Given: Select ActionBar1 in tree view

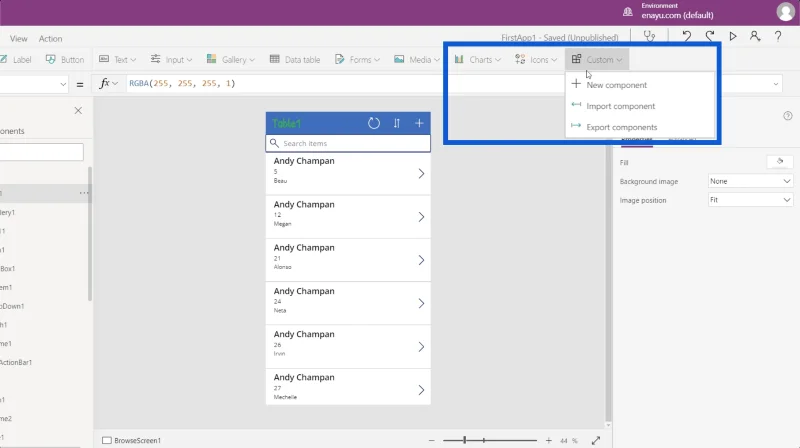Looking at the screenshot, I should tap(16, 362).
